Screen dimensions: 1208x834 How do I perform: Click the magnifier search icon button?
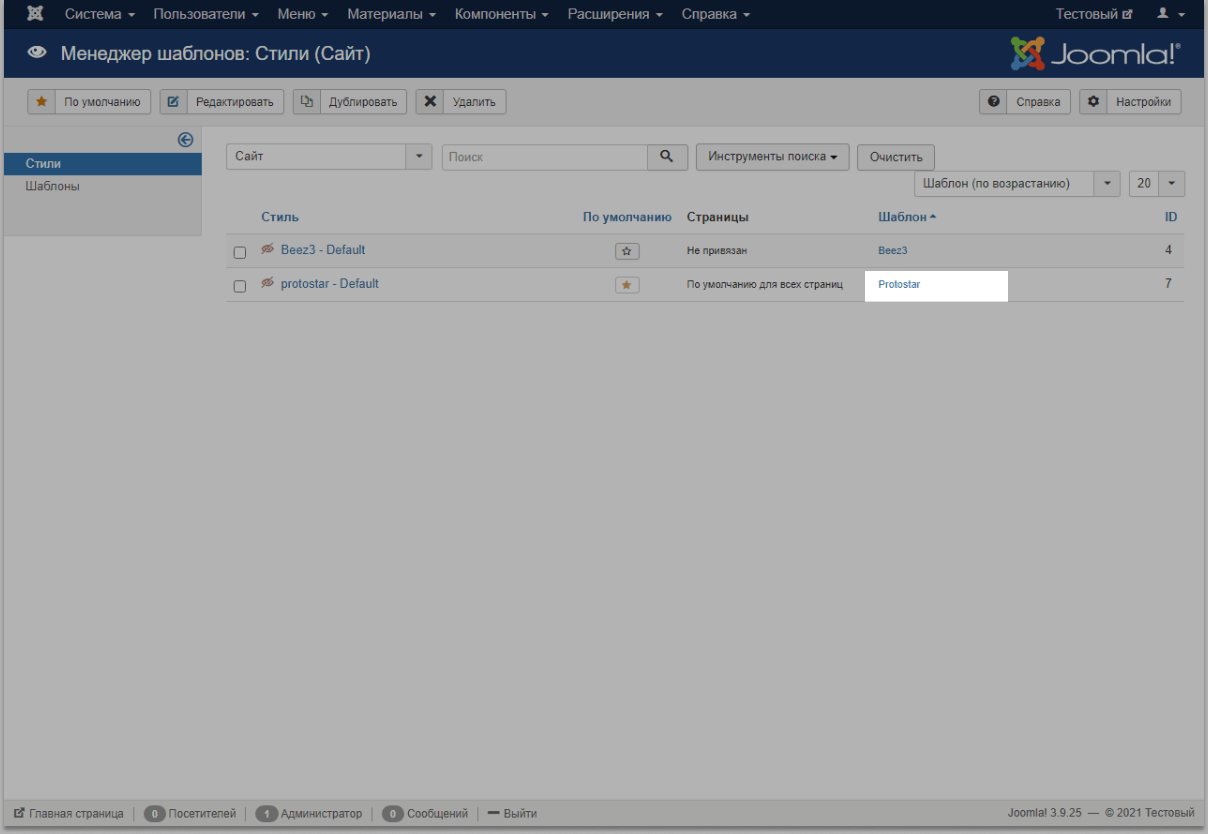(x=668, y=157)
